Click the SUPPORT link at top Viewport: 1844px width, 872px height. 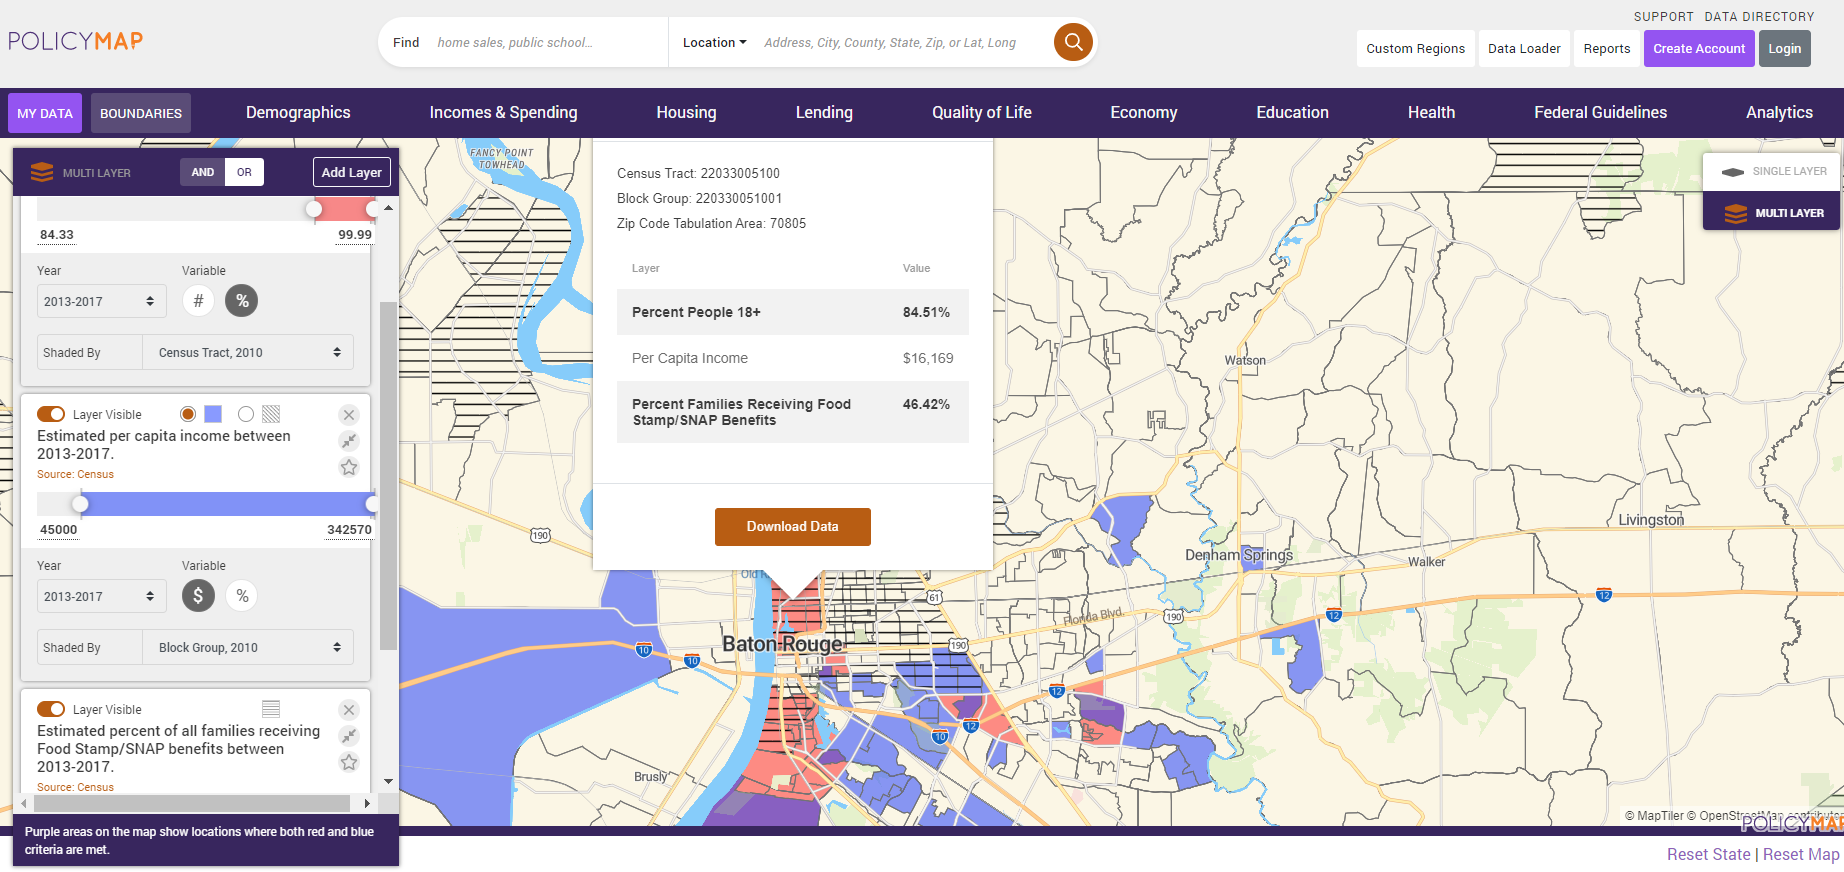pyautogui.click(x=1663, y=16)
